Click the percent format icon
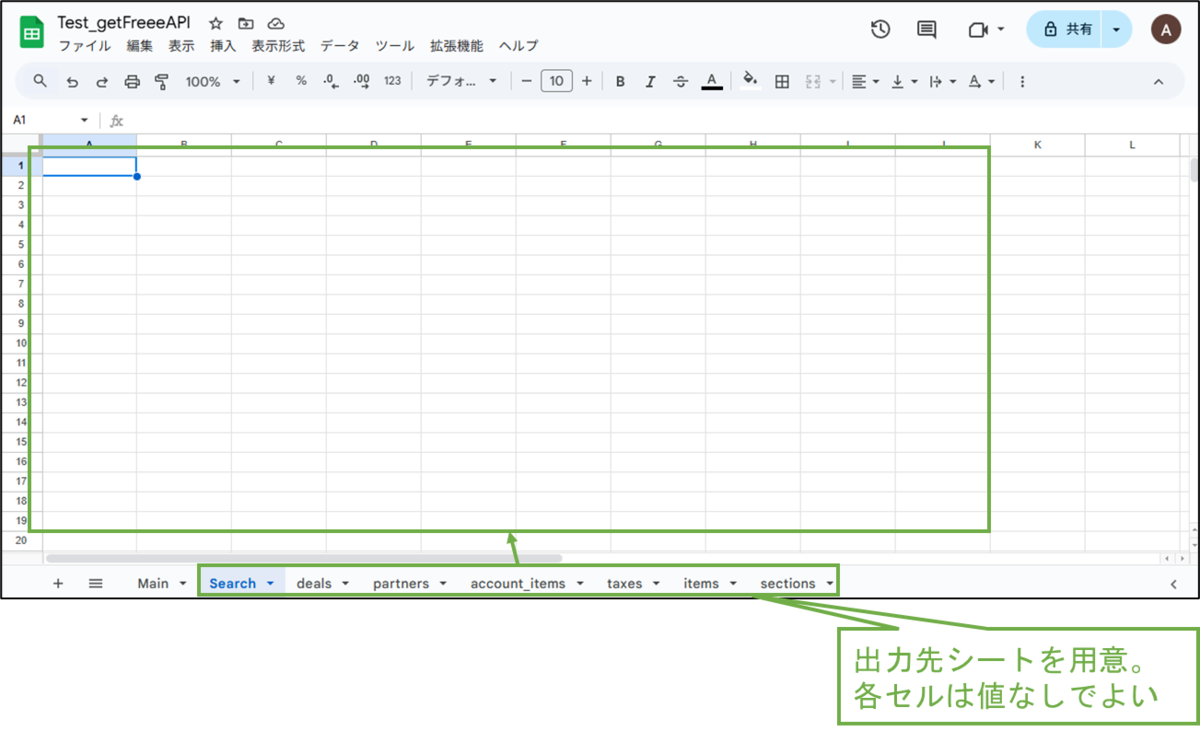Screen dimensions: 1200x731 coord(300,81)
